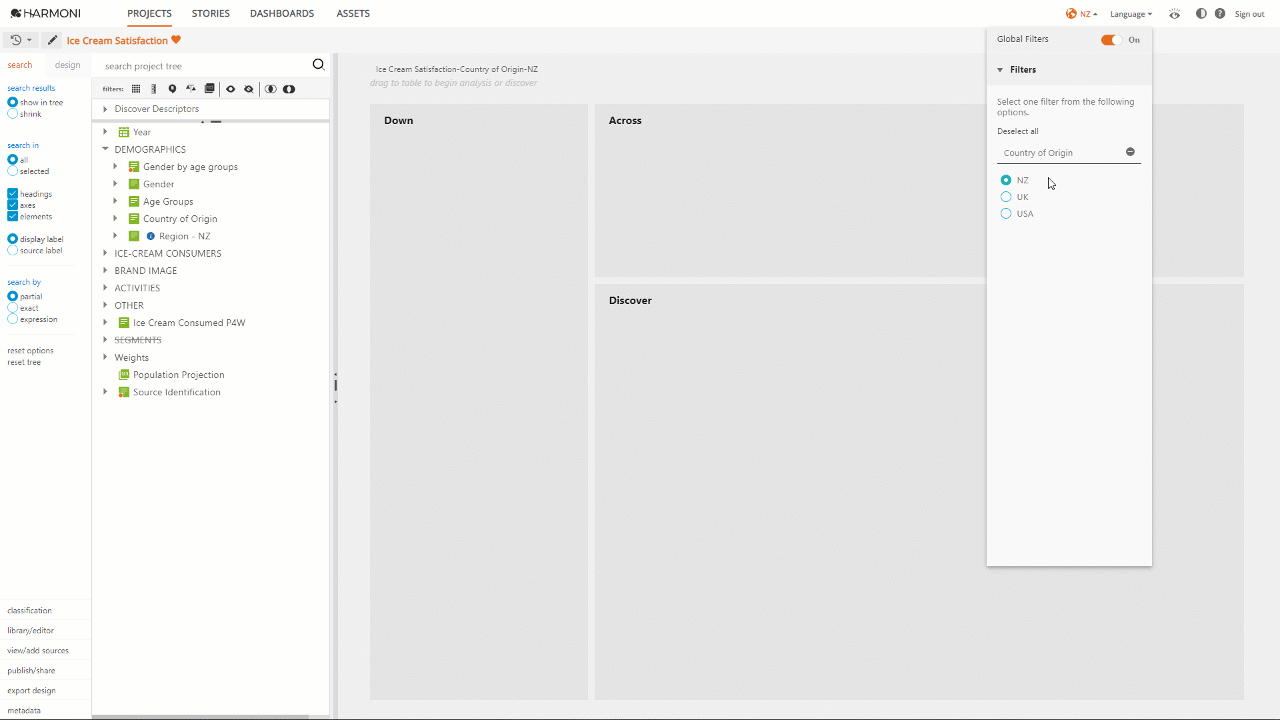Image resolution: width=1280 pixels, height=720 pixels.
Task: Click the crossed-out eye filter icon
Action: 249,89
